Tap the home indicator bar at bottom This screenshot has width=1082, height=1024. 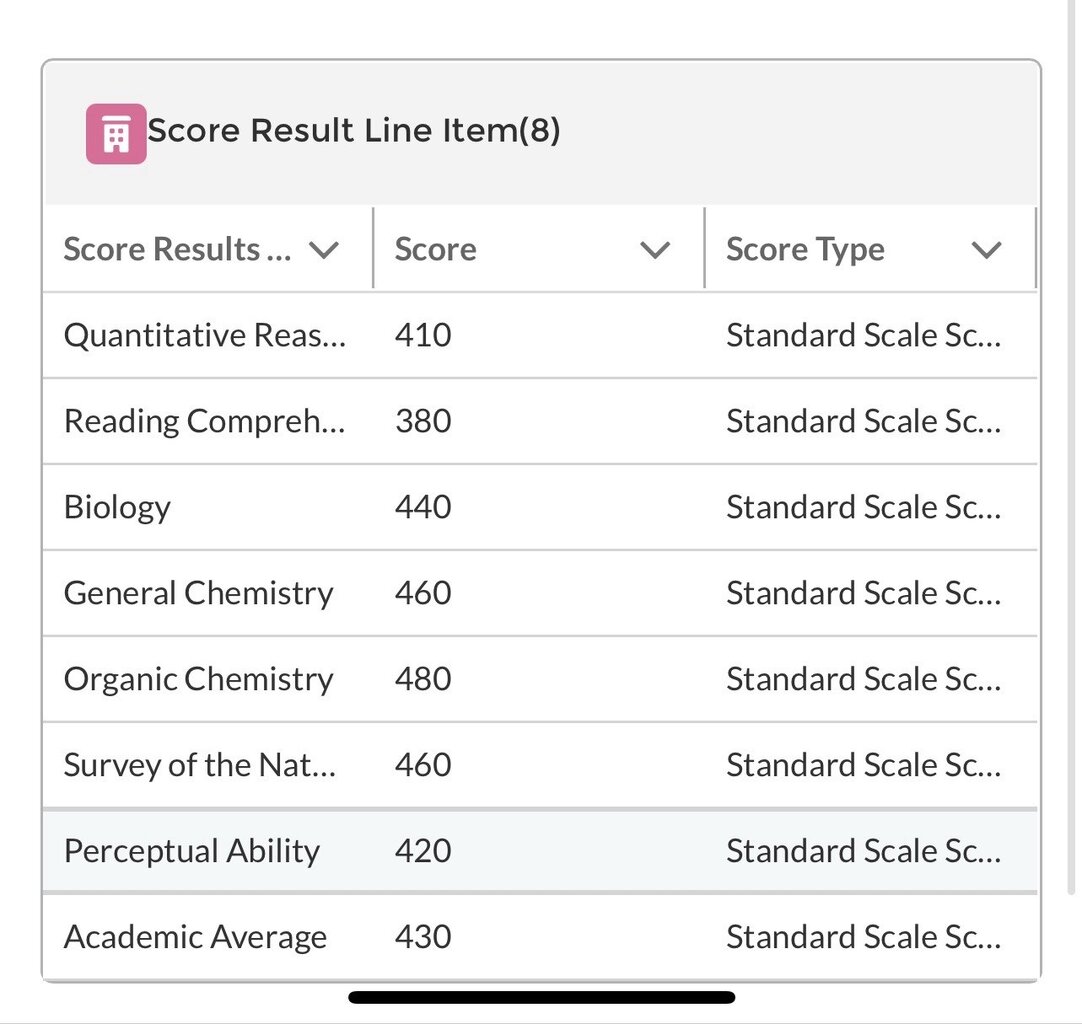tap(541, 997)
